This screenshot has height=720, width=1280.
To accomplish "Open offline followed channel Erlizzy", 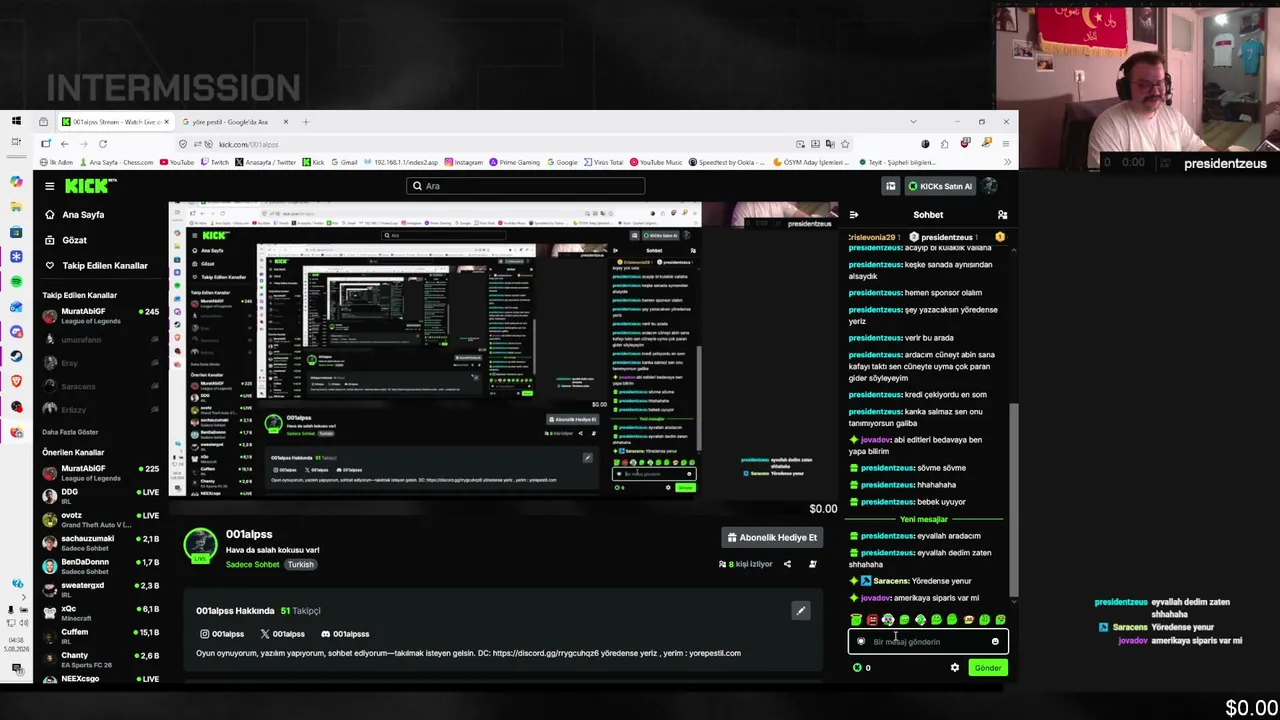I will click(x=100, y=410).
